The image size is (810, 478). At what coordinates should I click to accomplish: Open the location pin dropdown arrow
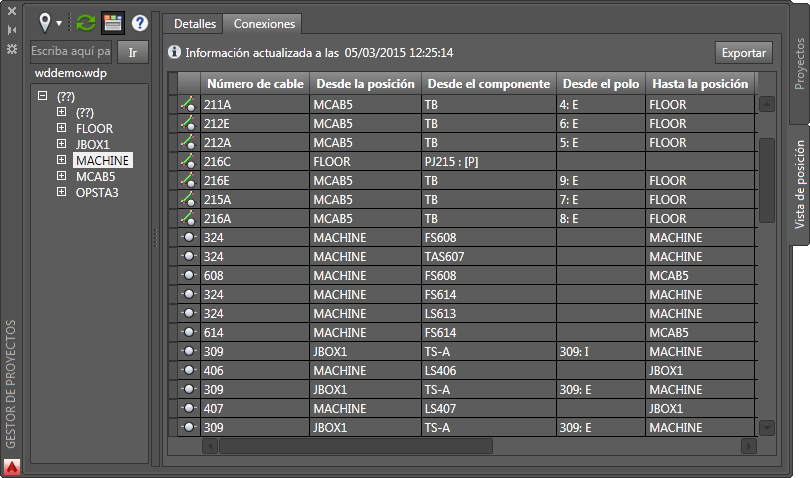pyautogui.click(x=59, y=23)
